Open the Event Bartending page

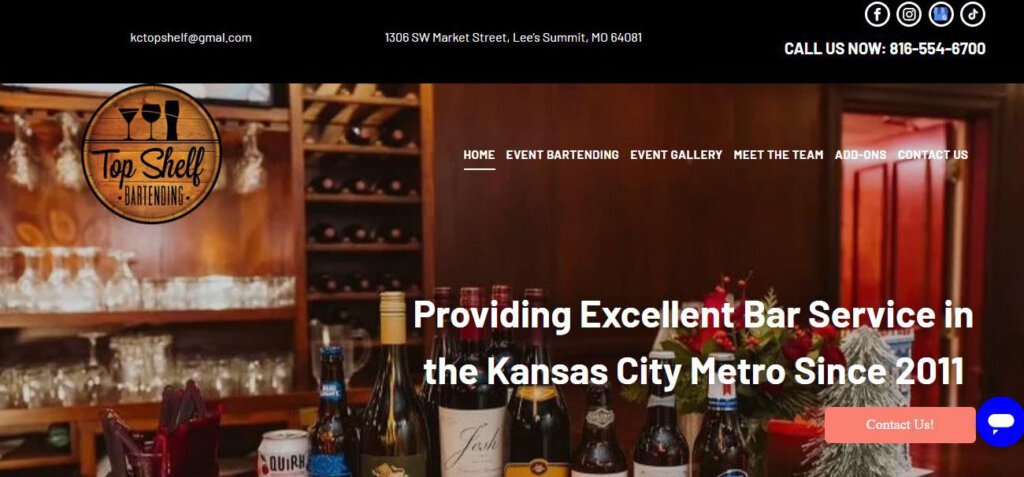point(562,155)
